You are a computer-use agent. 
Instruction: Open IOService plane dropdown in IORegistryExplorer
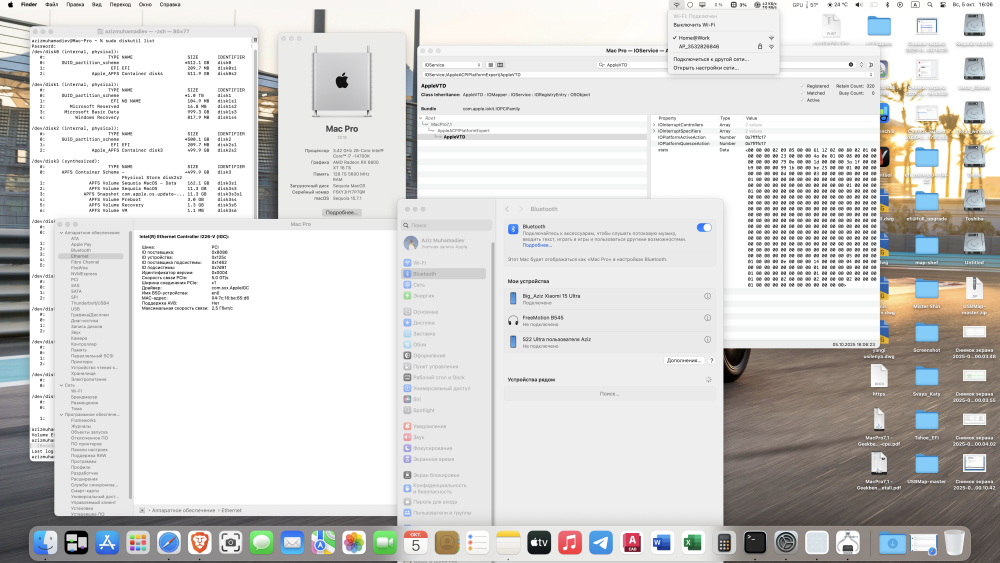(452, 65)
